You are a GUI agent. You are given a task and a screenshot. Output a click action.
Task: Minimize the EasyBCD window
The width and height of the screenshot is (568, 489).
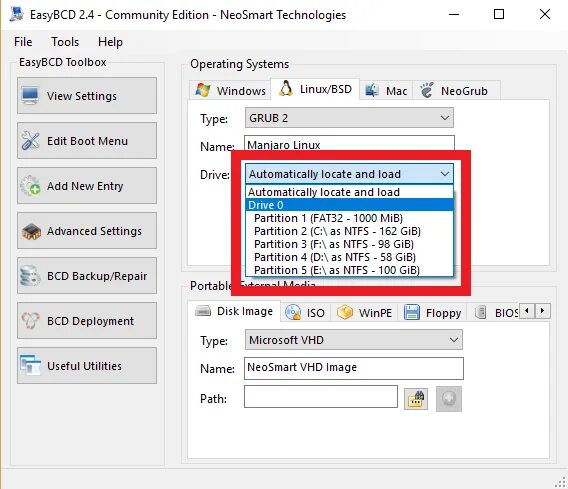[454, 14]
